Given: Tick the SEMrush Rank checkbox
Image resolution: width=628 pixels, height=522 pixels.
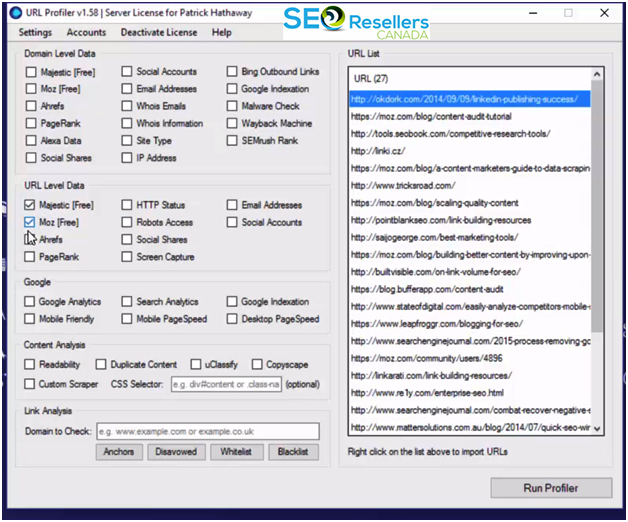Looking at the screenshot, I should (232, 140).
